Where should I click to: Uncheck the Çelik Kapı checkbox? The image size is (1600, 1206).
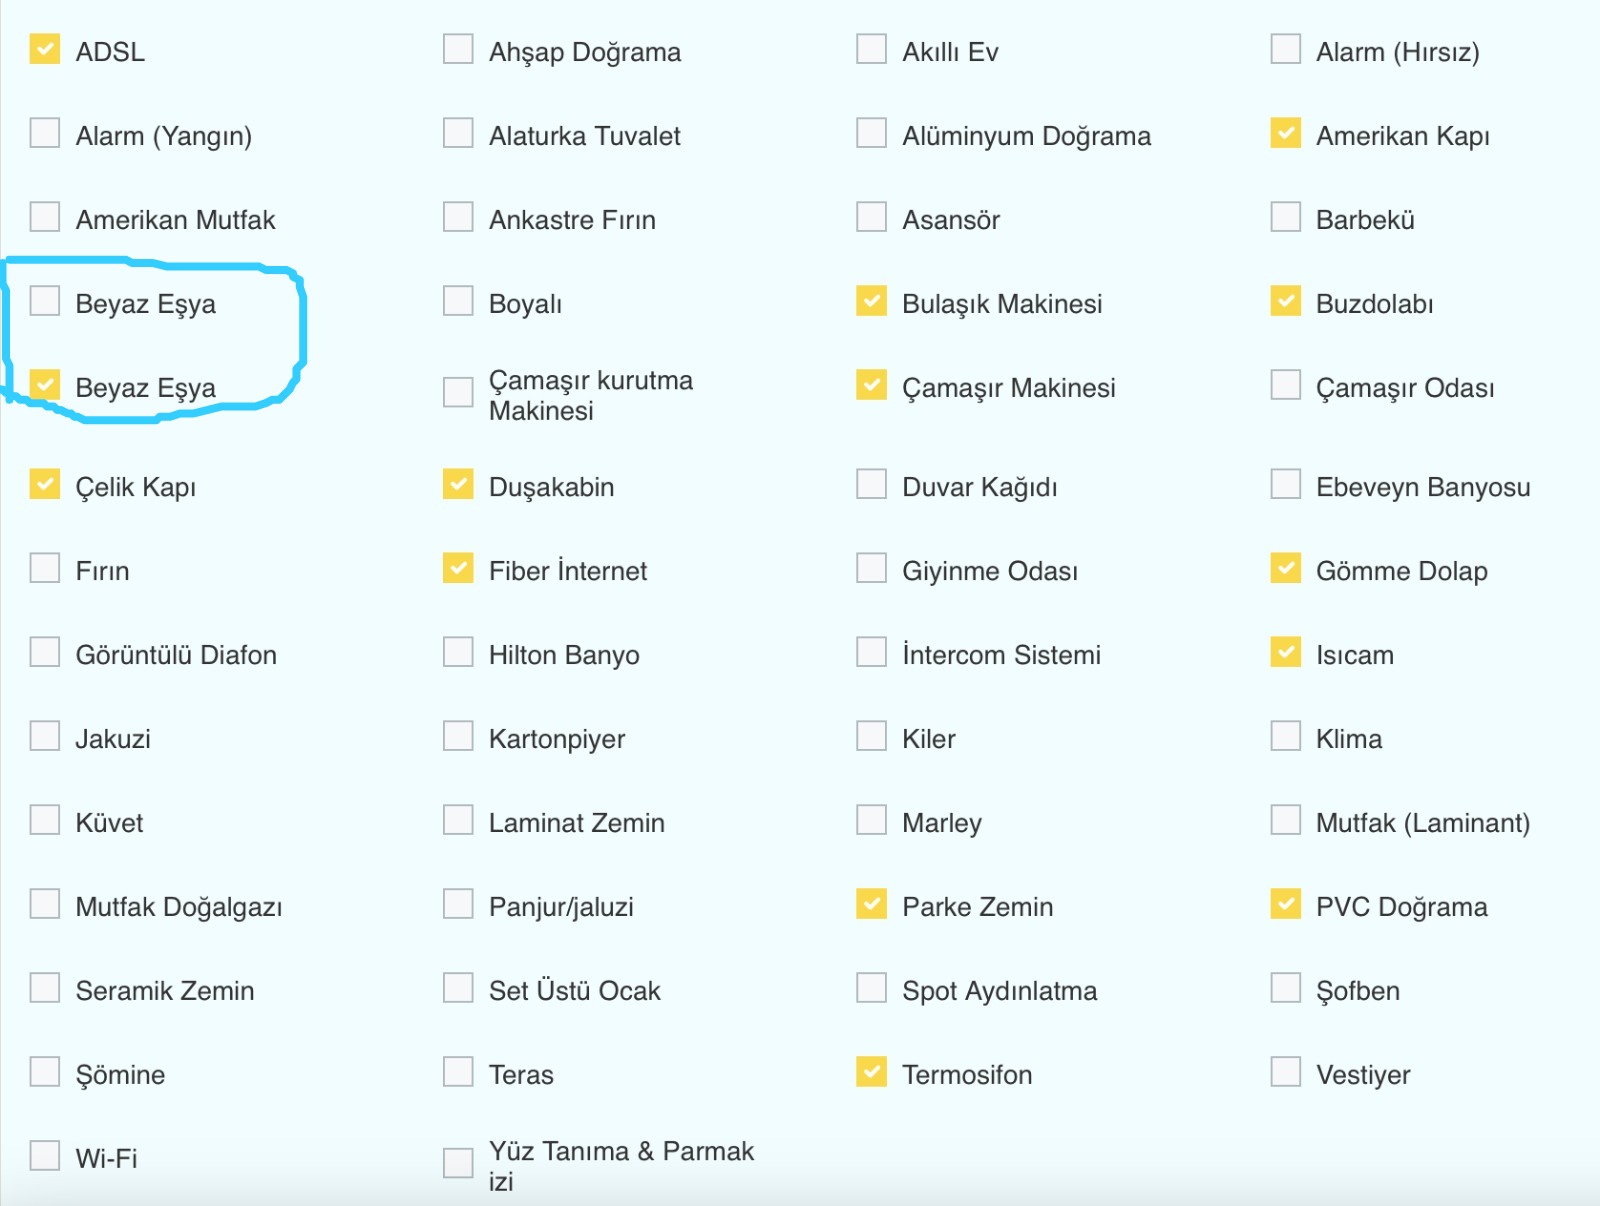coord(45,484)
